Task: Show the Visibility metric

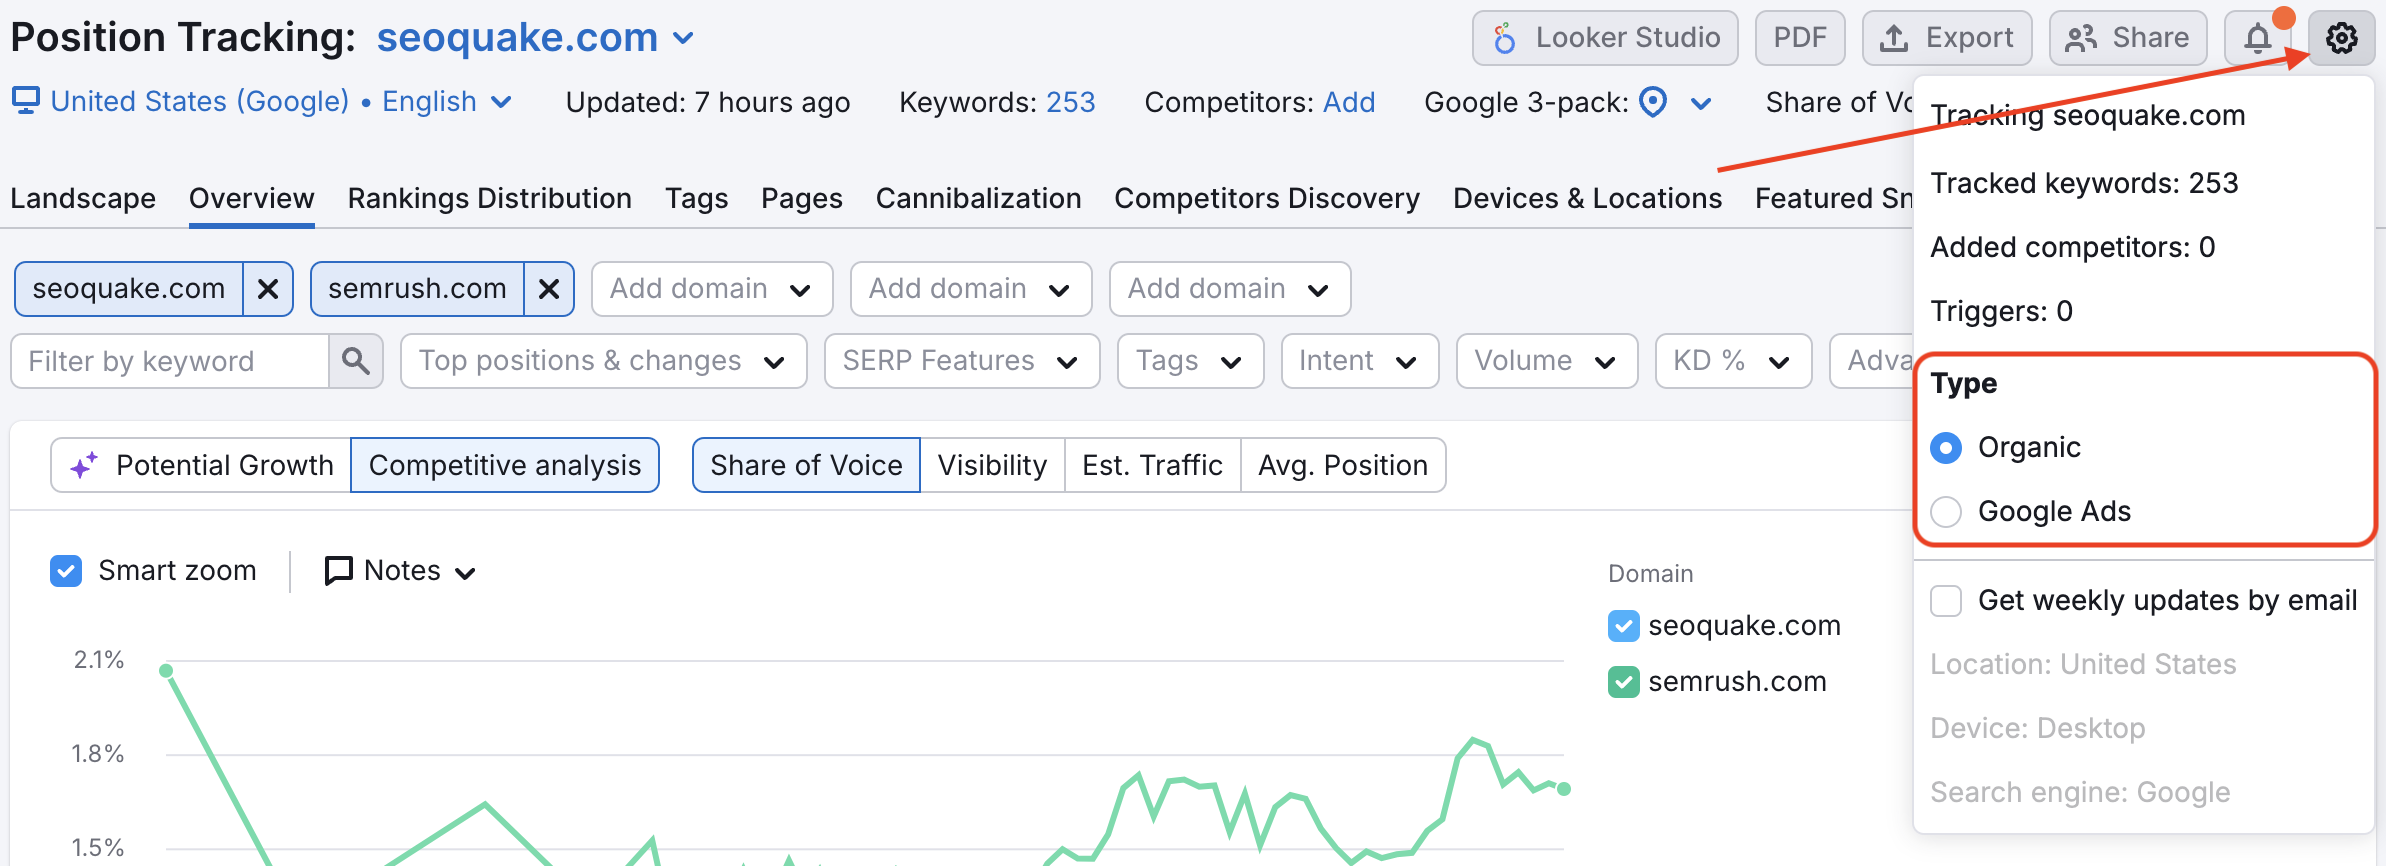Action: tap(992, 465)
